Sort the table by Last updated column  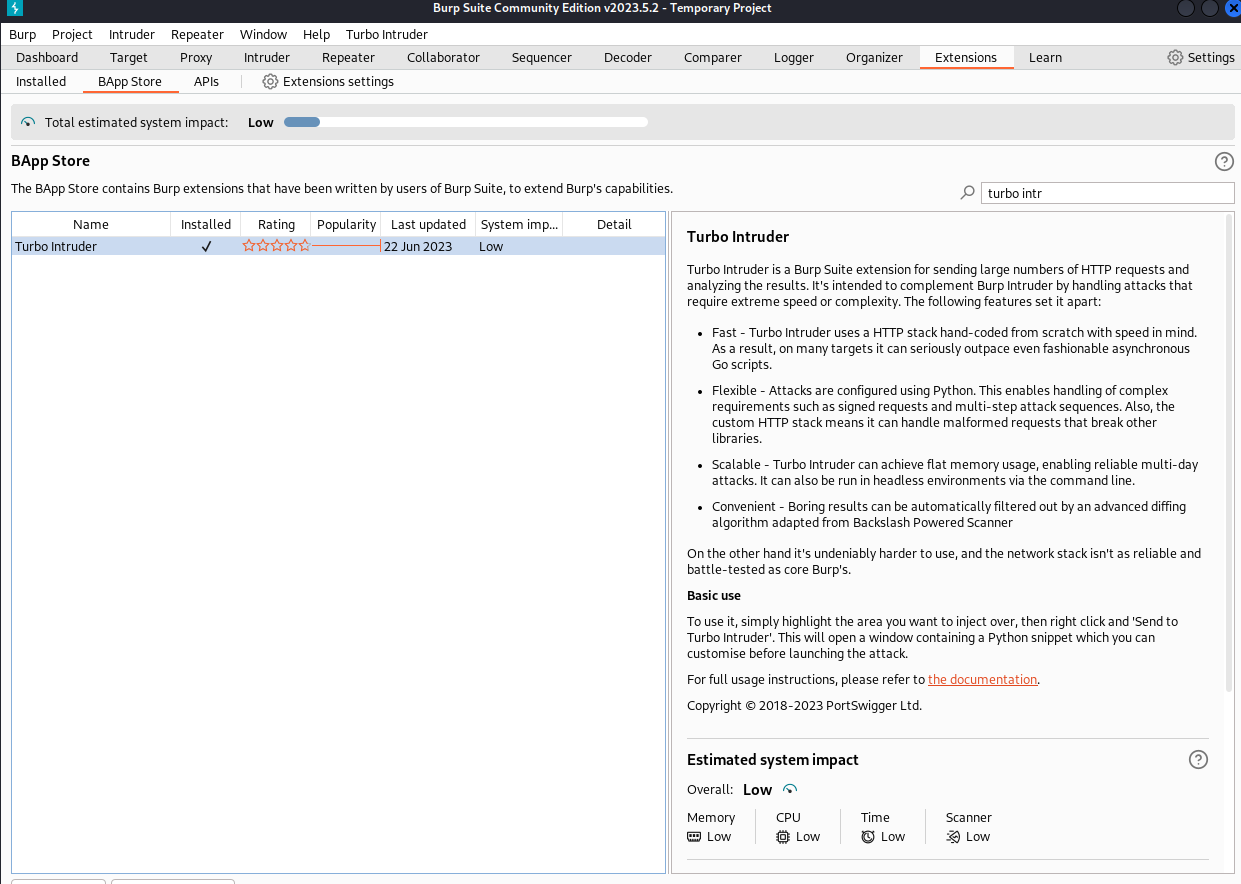click(428, 224)
